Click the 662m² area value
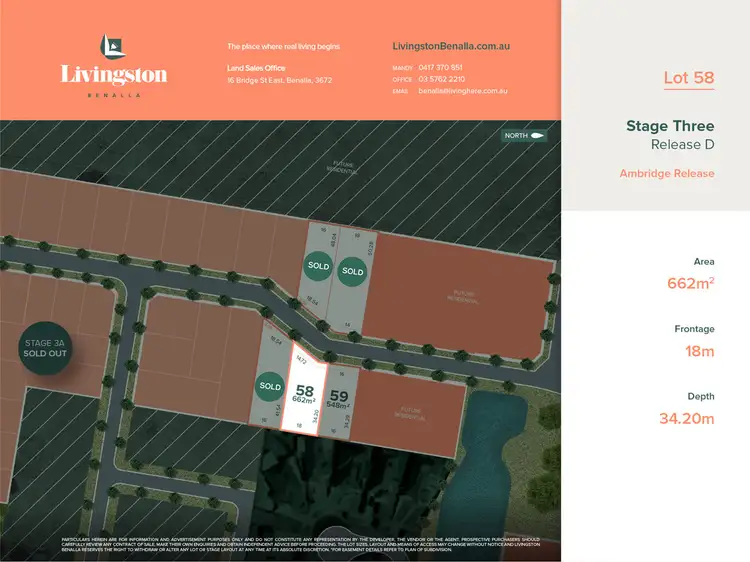The image size is (750, 562). (x=690, y=283)
